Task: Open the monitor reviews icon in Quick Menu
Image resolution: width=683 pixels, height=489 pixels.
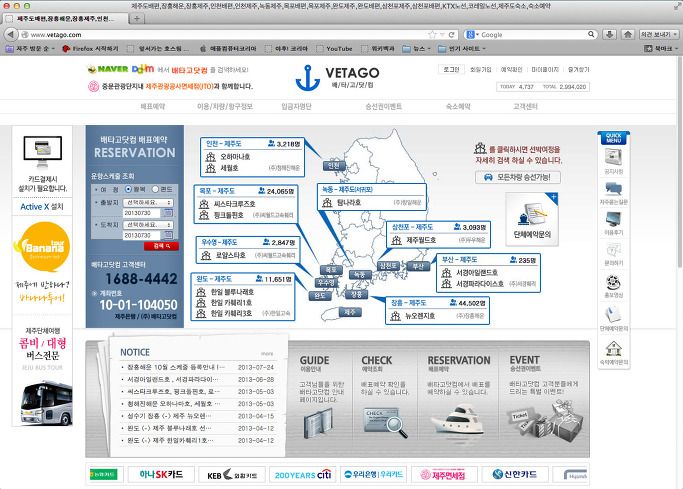Action: click(x=613, y=219)
